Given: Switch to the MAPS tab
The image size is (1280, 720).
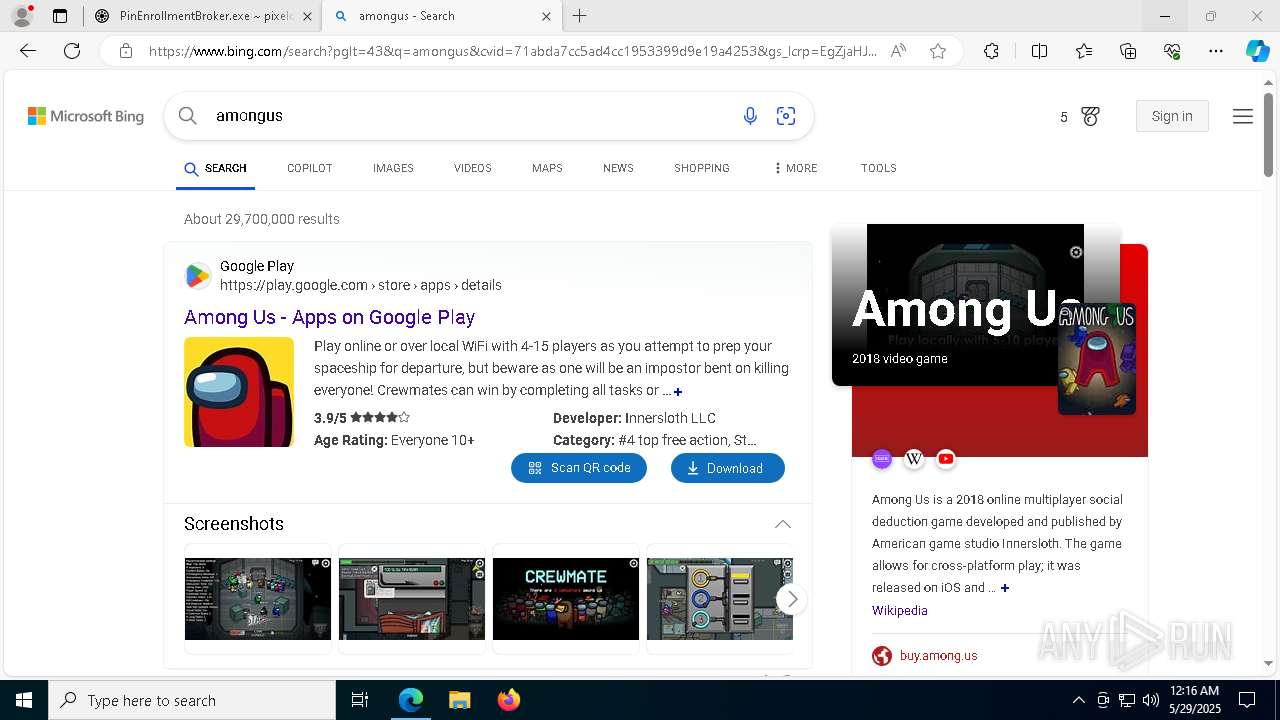Looking at the screenshot, I should click(547, 168).
